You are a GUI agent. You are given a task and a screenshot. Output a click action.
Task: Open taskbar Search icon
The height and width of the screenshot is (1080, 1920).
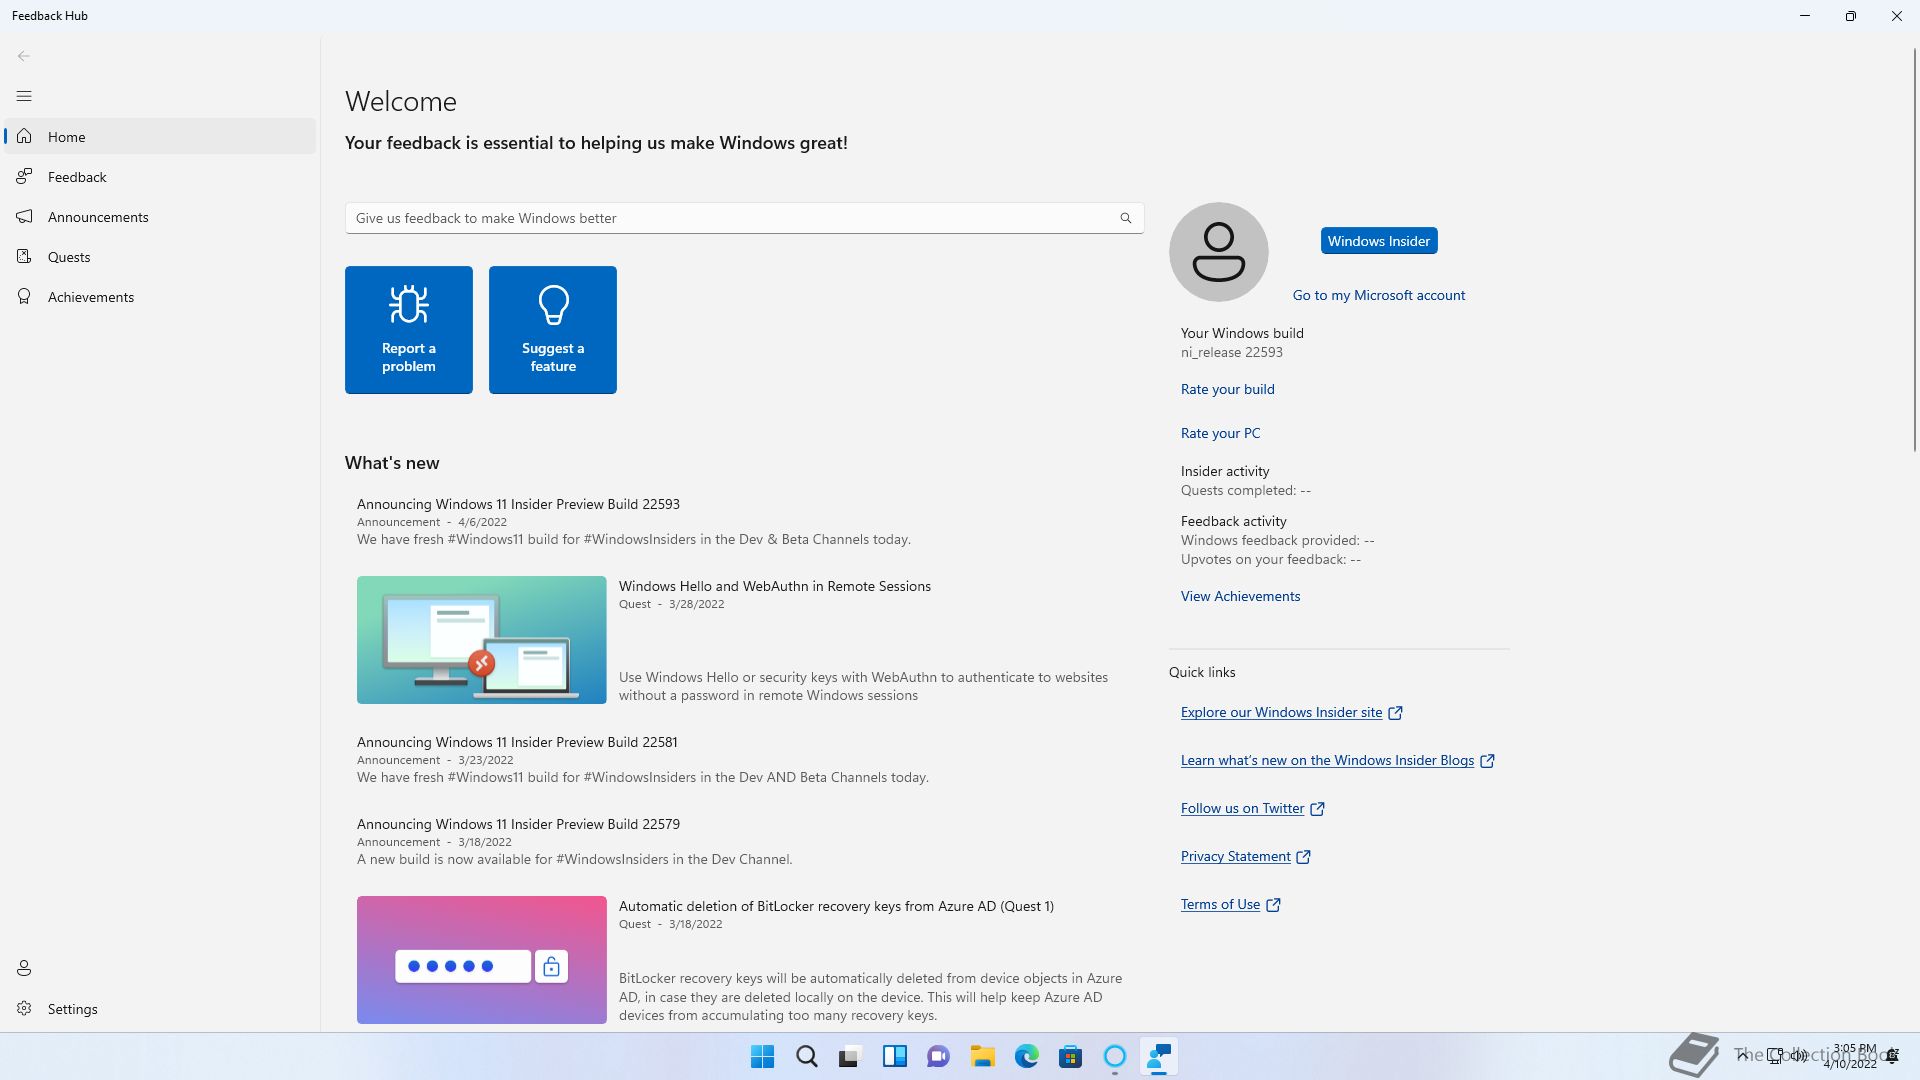pyautogui.click(x=806, y=1057)
